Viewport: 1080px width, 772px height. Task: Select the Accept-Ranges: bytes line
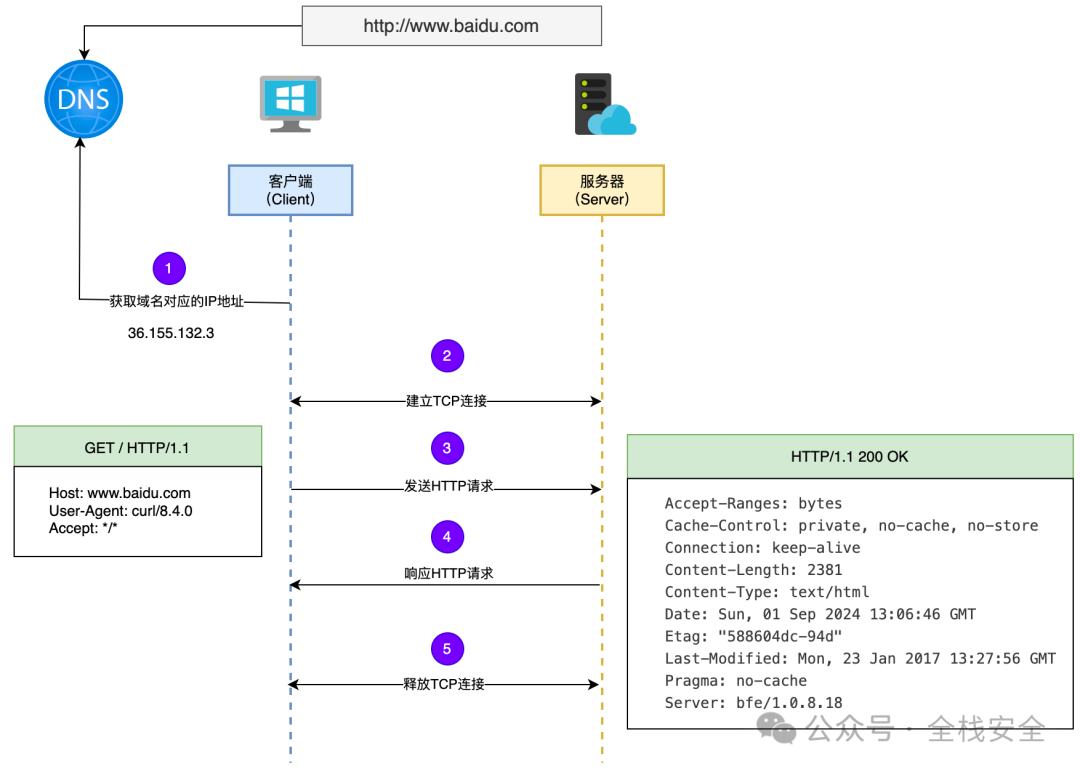[754, 503]
